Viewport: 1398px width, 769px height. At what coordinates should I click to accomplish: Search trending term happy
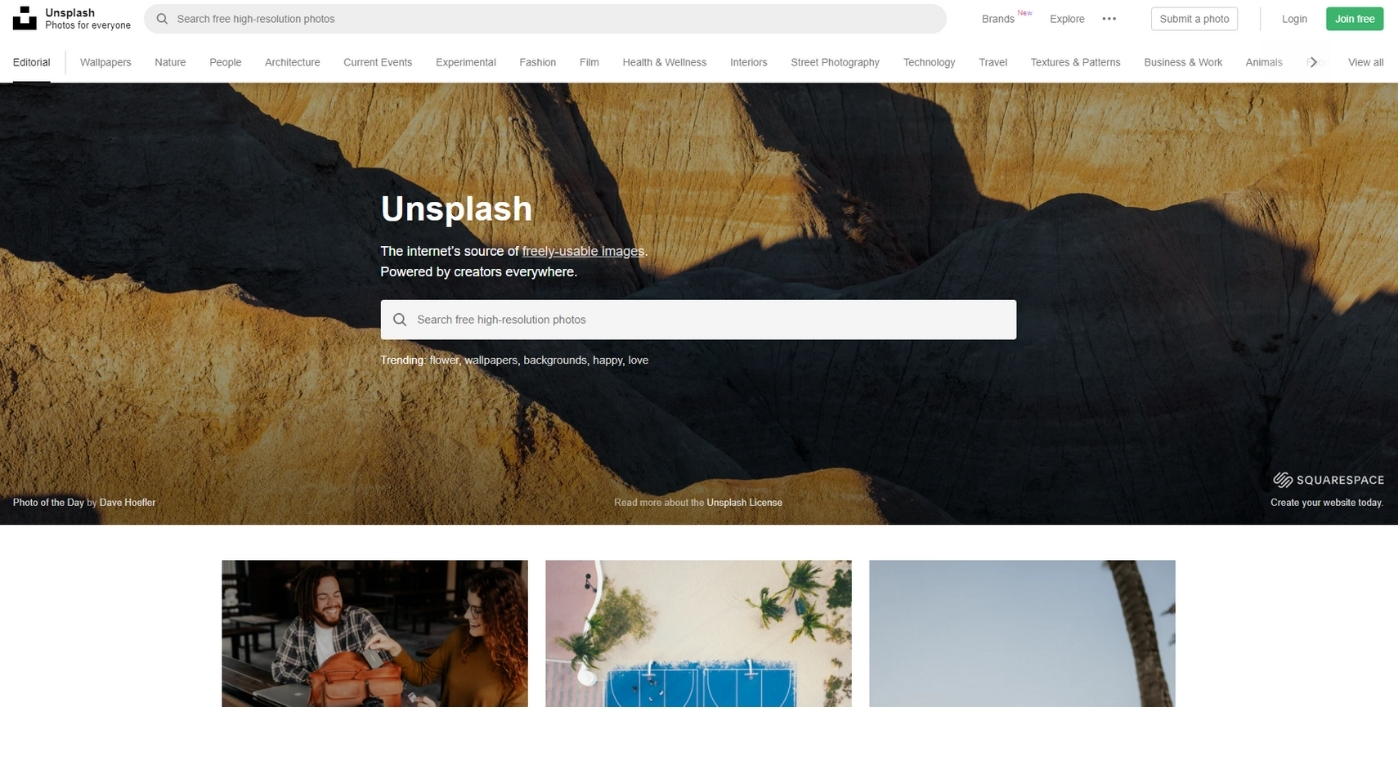[x=607, y=360]
